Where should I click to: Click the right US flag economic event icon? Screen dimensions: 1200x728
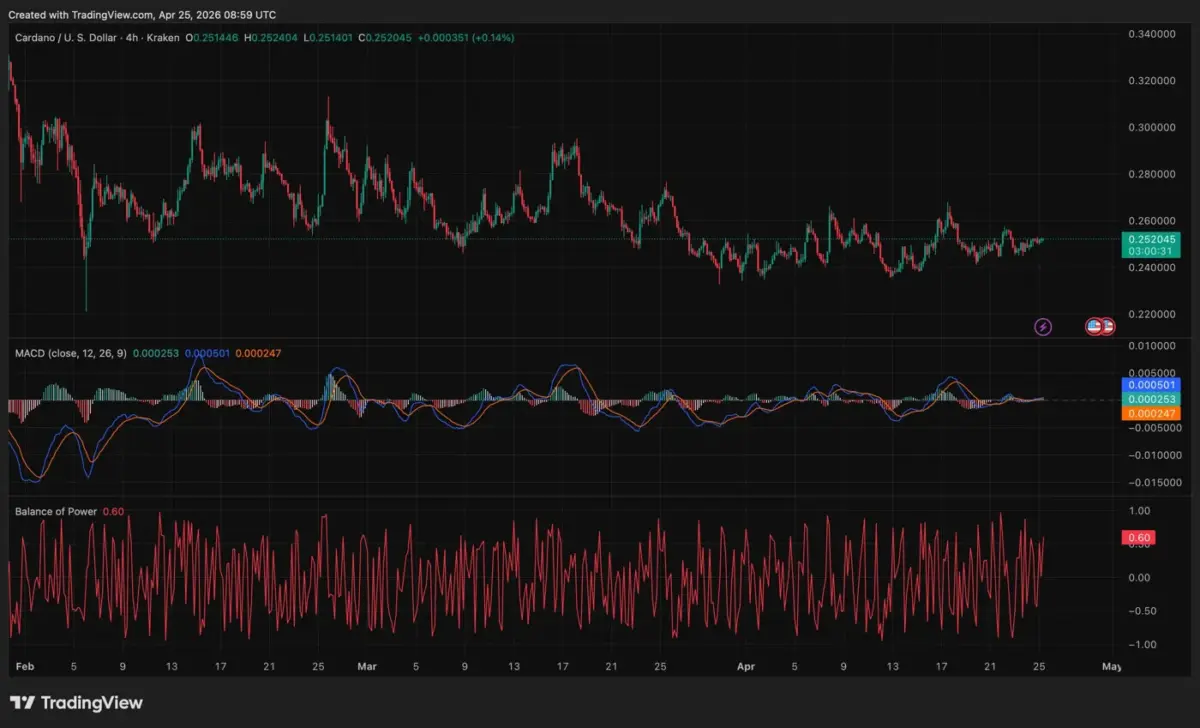click(1107, 326)
